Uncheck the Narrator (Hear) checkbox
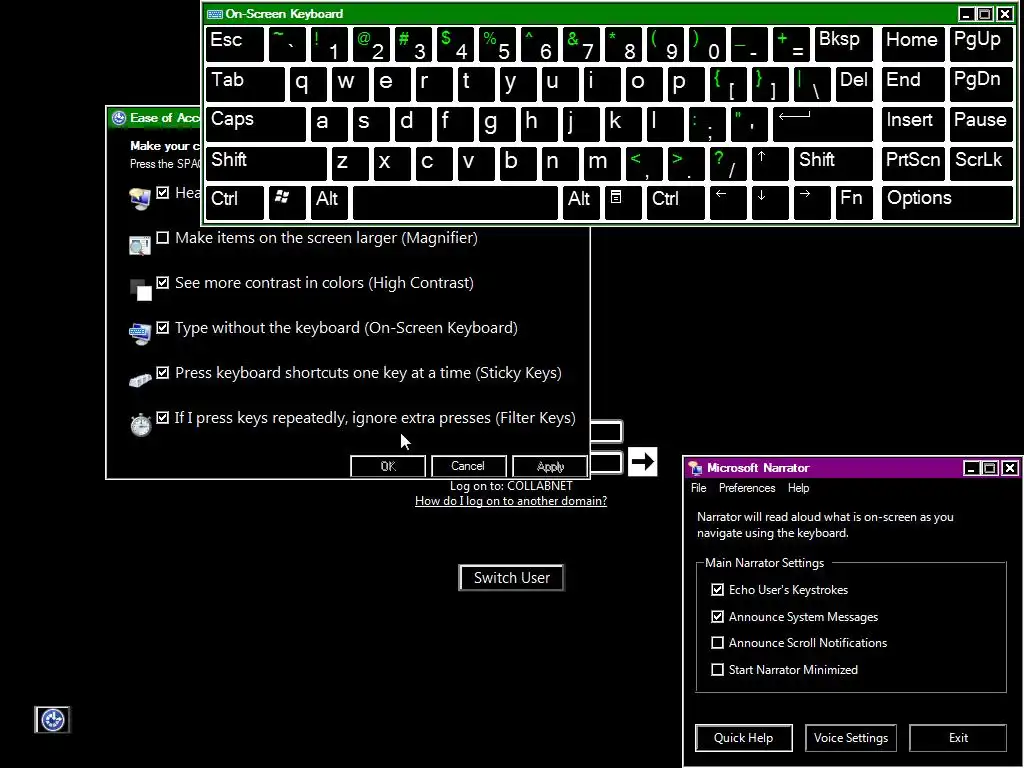The image size is (1024, 768). tap(163, 193)
